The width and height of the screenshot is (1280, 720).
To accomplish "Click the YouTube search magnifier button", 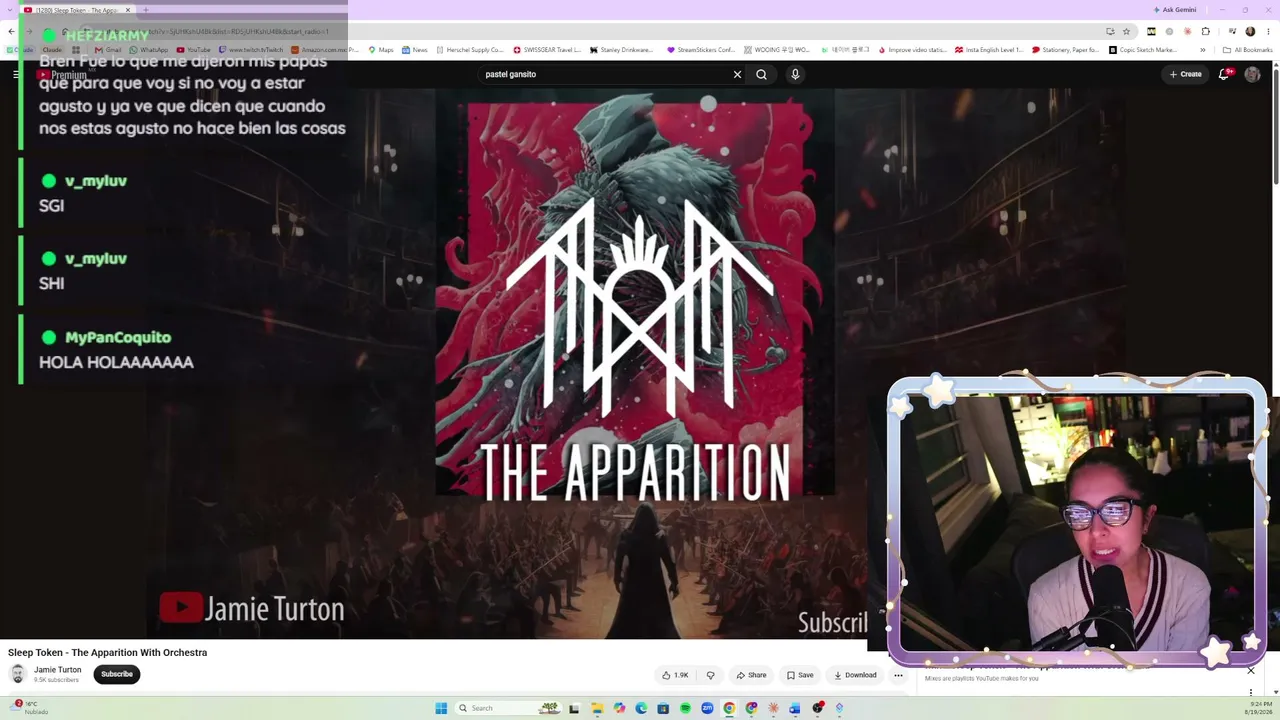I will coord(761,74).
